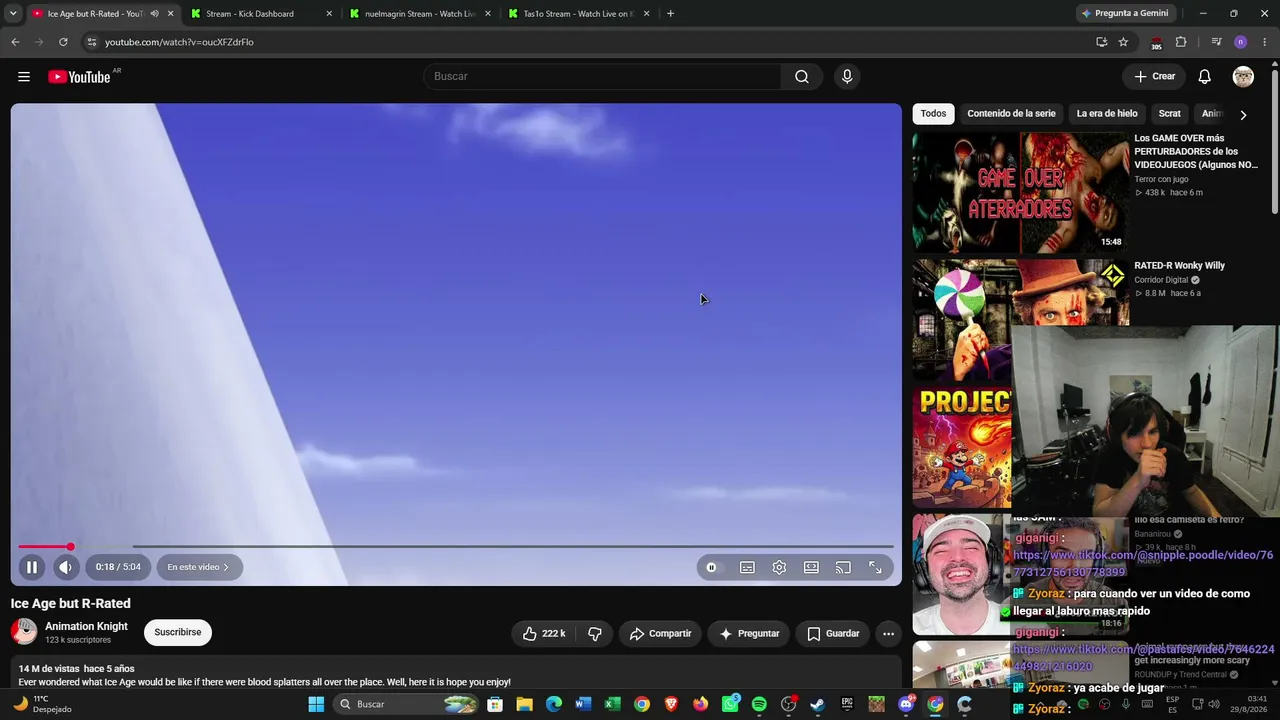Mute the Ice Age tab audio

tap(154, 14)
